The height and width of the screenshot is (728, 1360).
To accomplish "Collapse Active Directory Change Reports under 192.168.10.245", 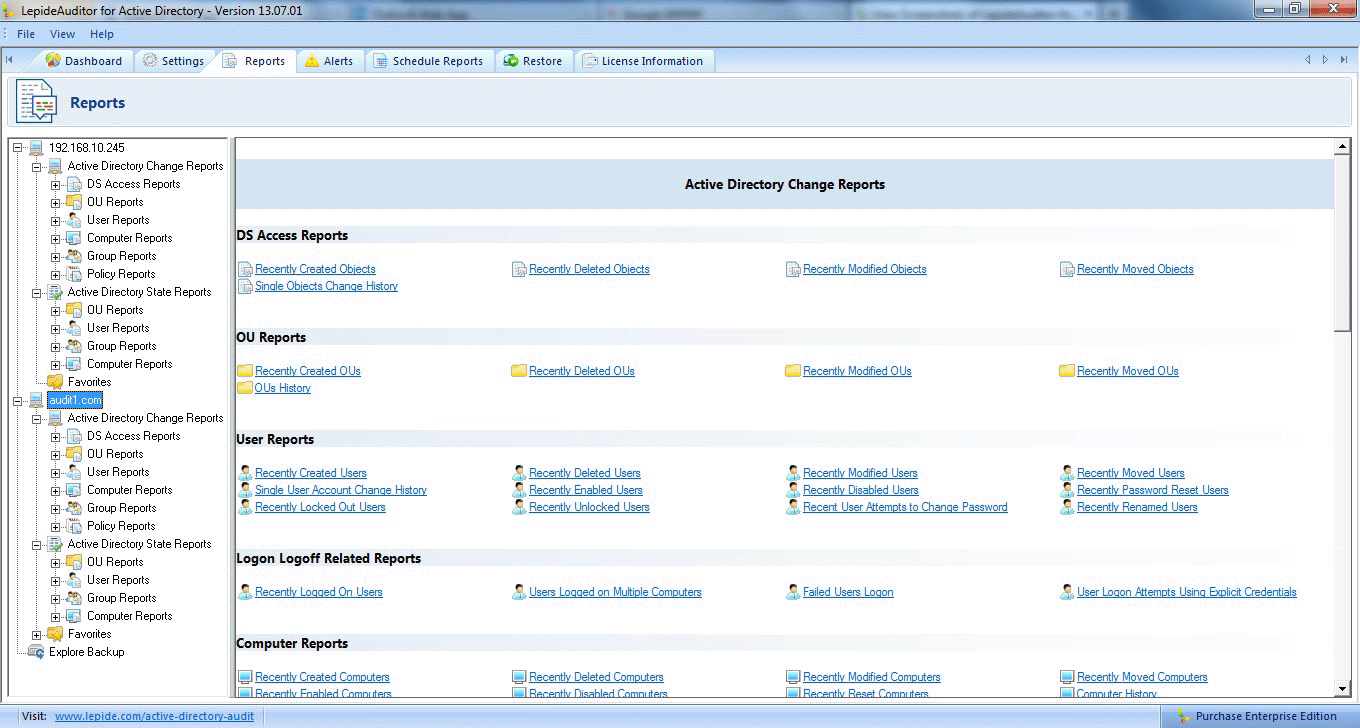I will 37,166.
